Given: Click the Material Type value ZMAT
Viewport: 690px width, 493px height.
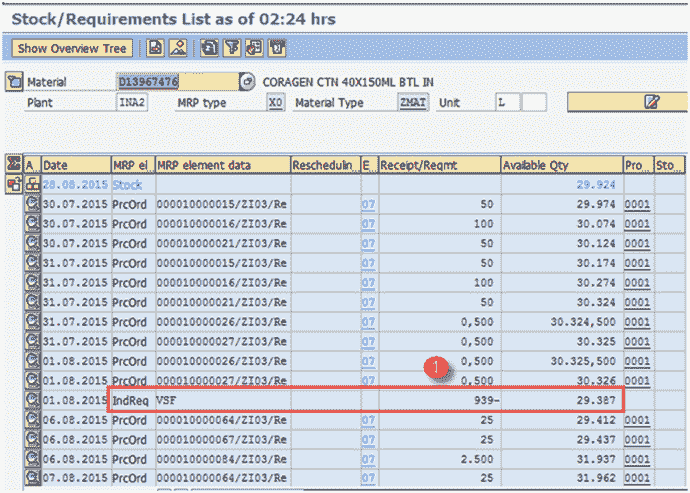Looking at the screenshot, I should [413, 103].
